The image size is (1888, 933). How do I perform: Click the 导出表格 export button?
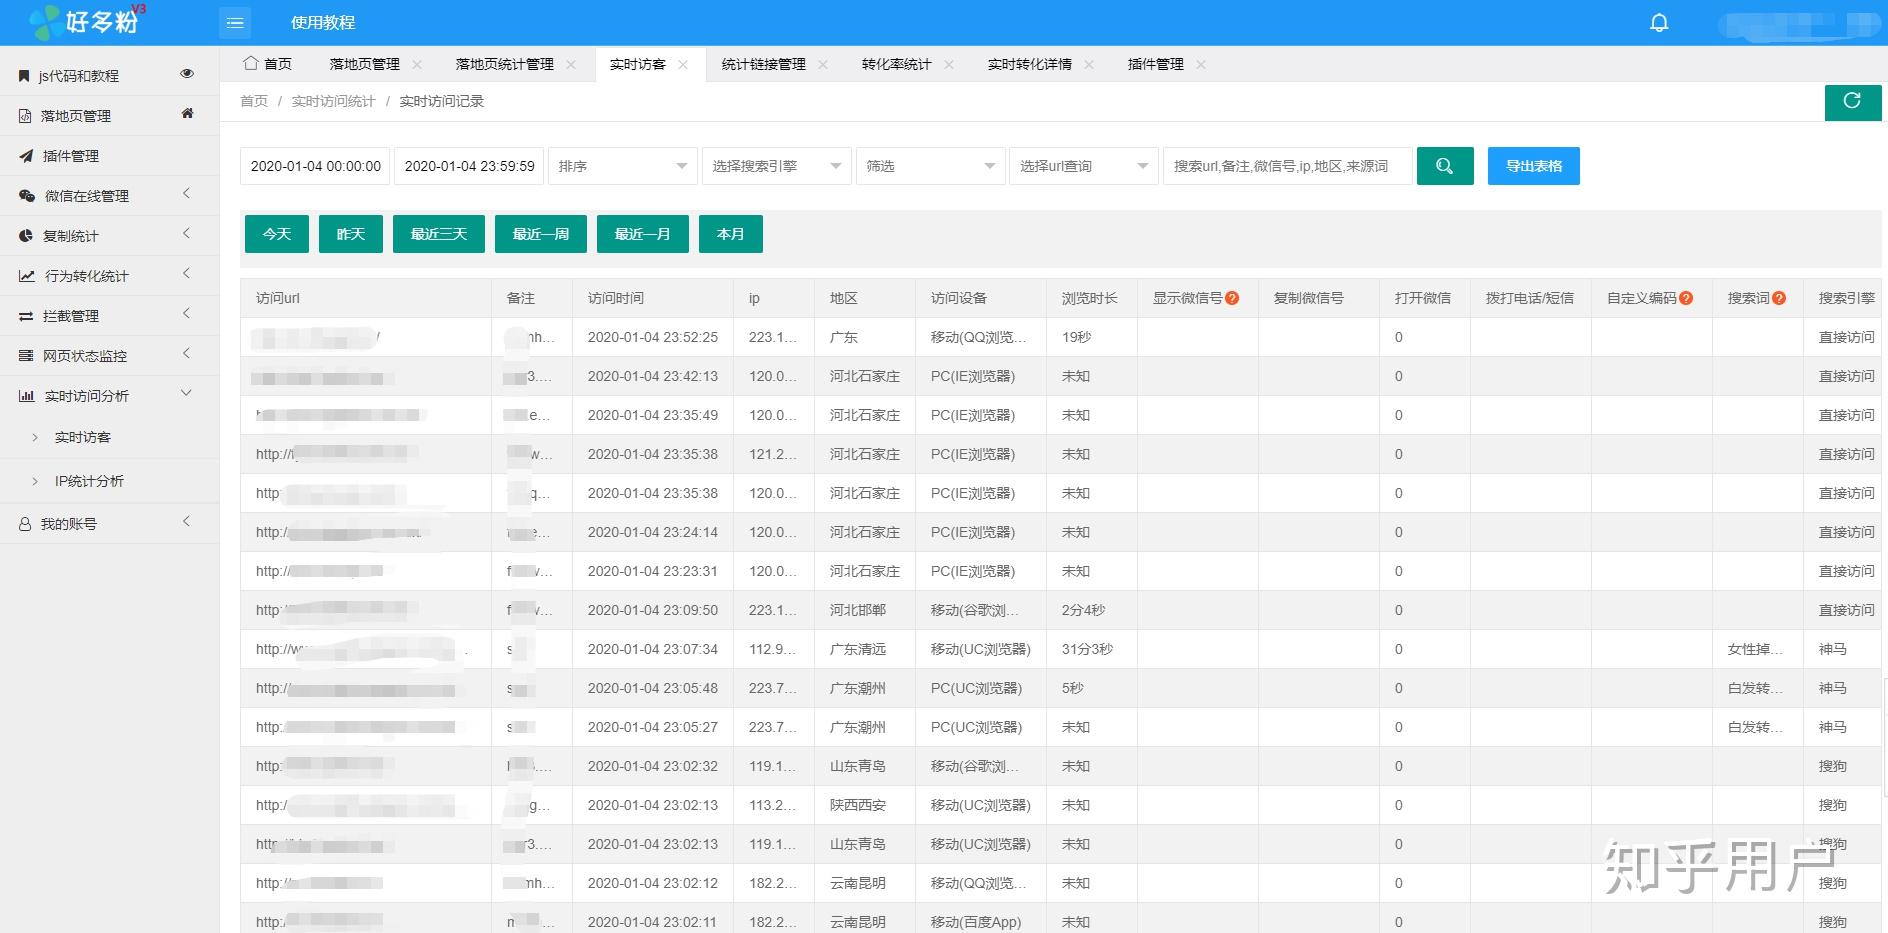point(1534,166)
